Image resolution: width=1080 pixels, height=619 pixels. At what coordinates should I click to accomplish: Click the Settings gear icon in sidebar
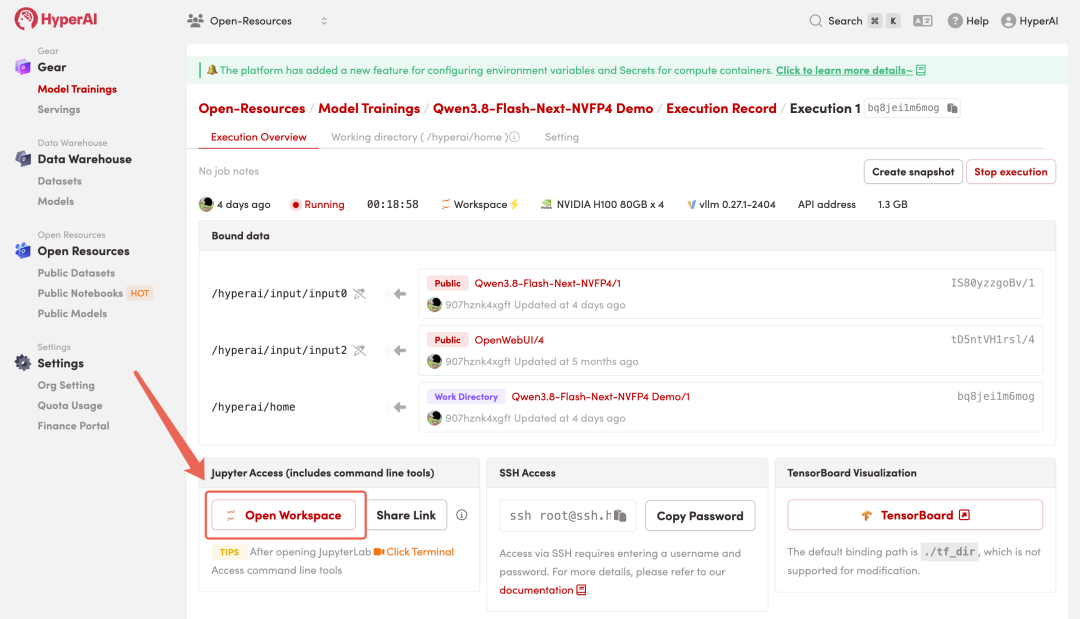tap(23, 363)
